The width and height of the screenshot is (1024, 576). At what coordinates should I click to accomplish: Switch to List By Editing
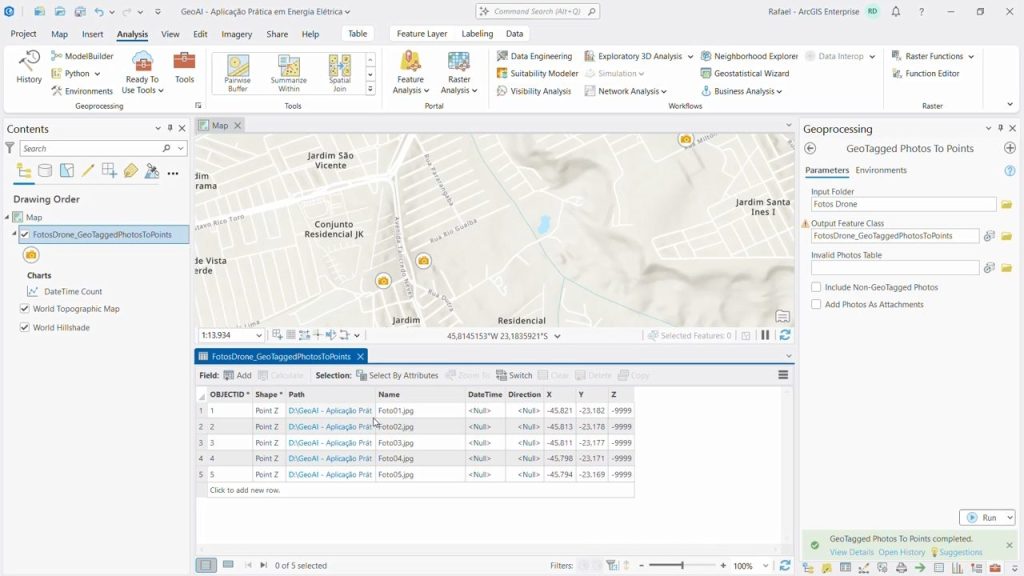(88, 171)
